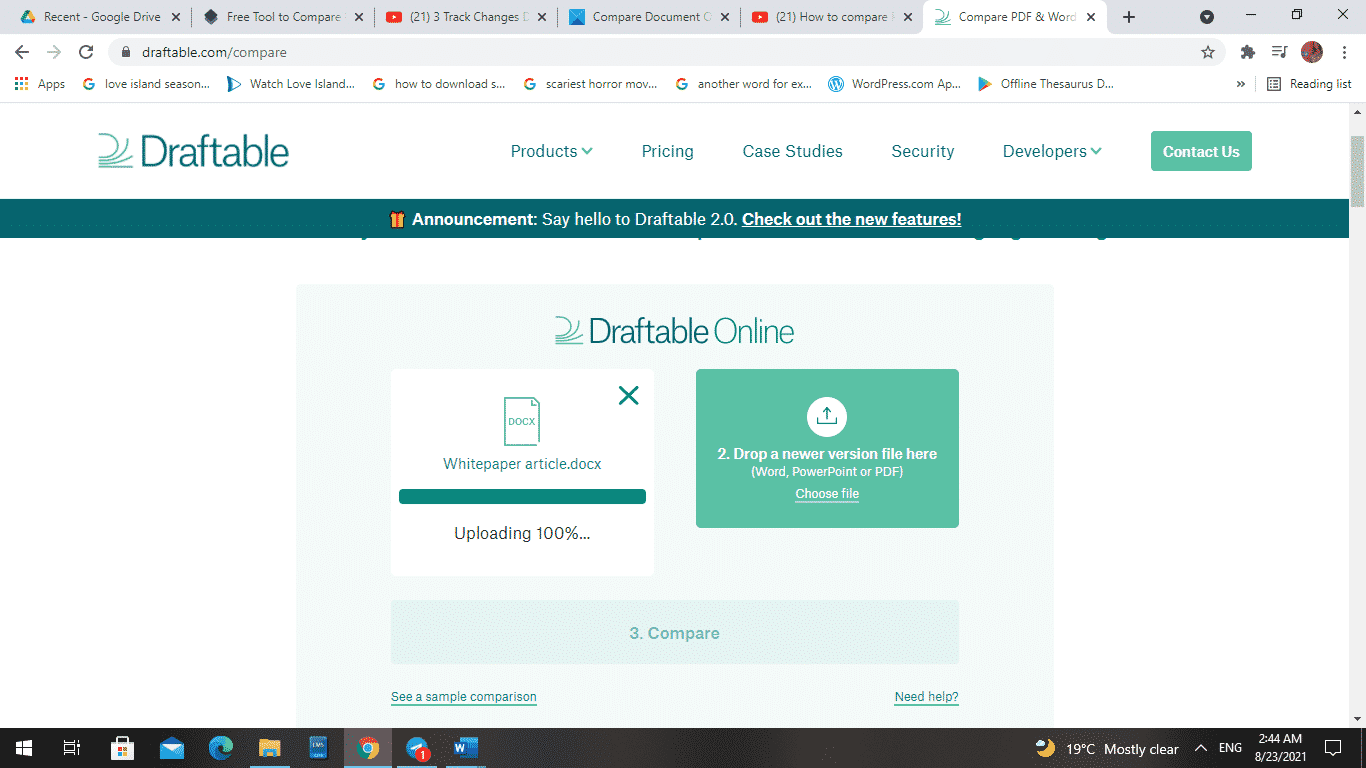Click the DOCX file icon
The image size is (1366, 768).
(521, 421)
